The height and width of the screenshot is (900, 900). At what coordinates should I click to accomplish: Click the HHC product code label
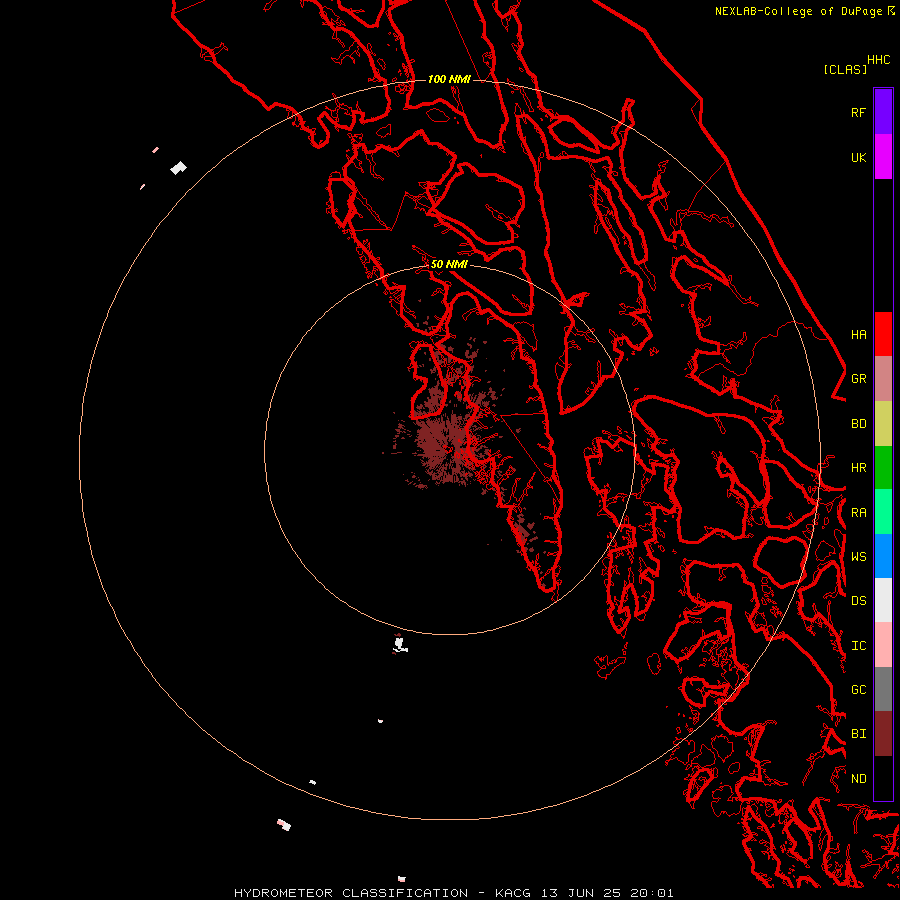point(878,60)
